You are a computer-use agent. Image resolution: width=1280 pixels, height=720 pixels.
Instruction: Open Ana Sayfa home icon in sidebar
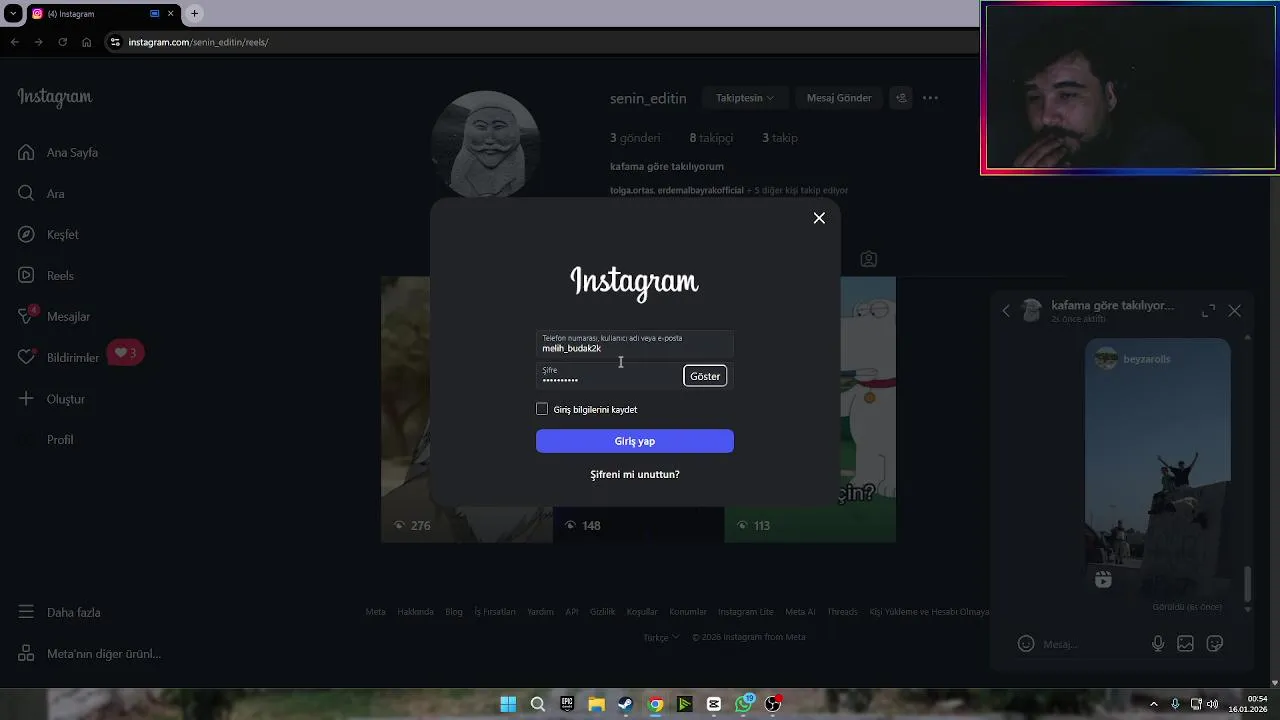click(x=26, y=152)
